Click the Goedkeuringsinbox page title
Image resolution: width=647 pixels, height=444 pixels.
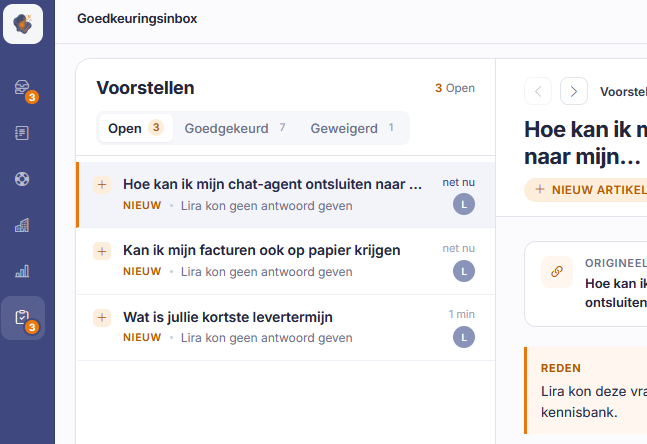pyautogui.click(x=137, y=19)
